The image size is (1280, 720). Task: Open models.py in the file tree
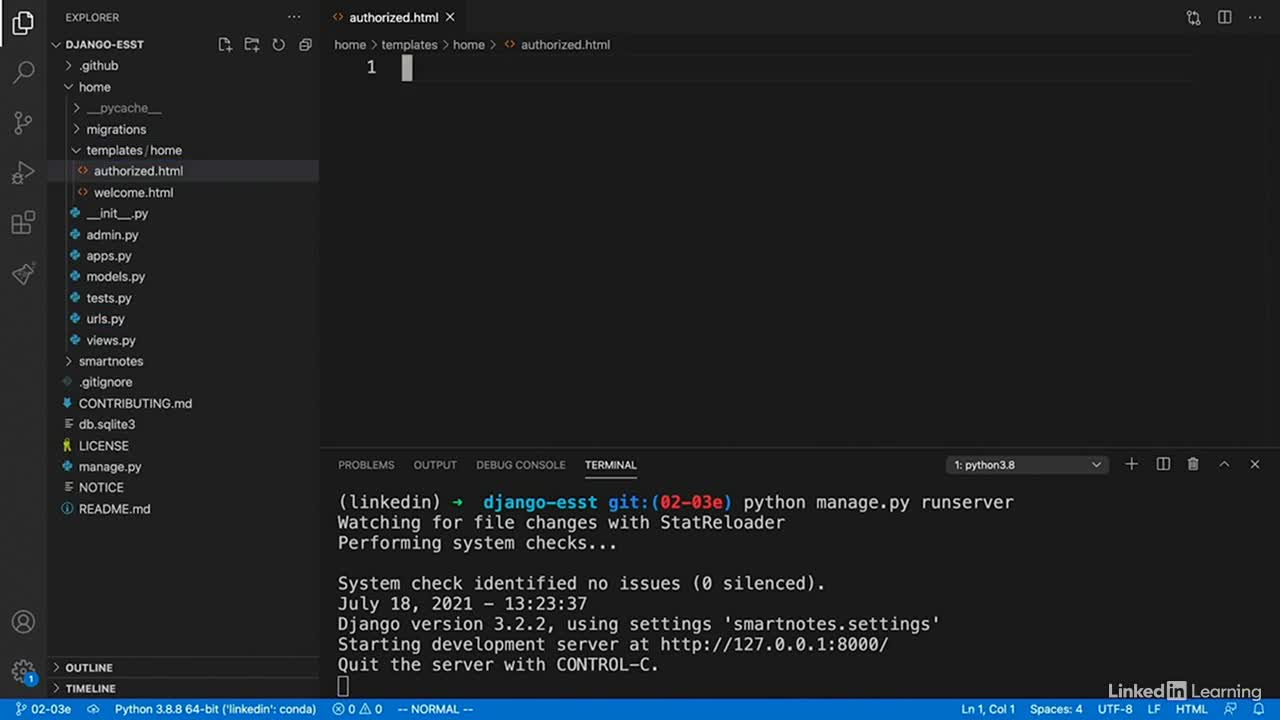click(115, 277)
